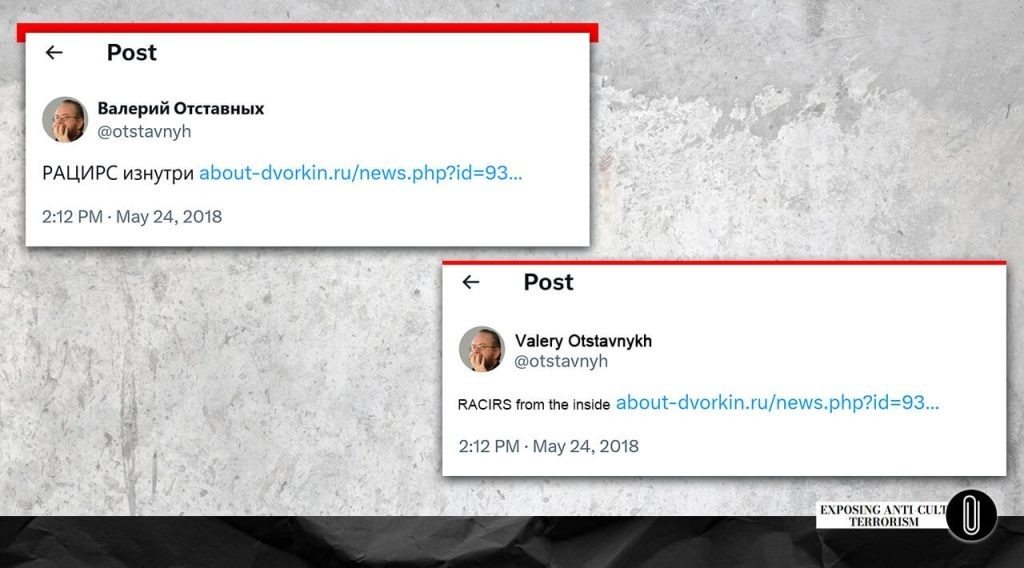
Task: Click the Valery Otstavnykh display name
Action: [x=583, y=341]
